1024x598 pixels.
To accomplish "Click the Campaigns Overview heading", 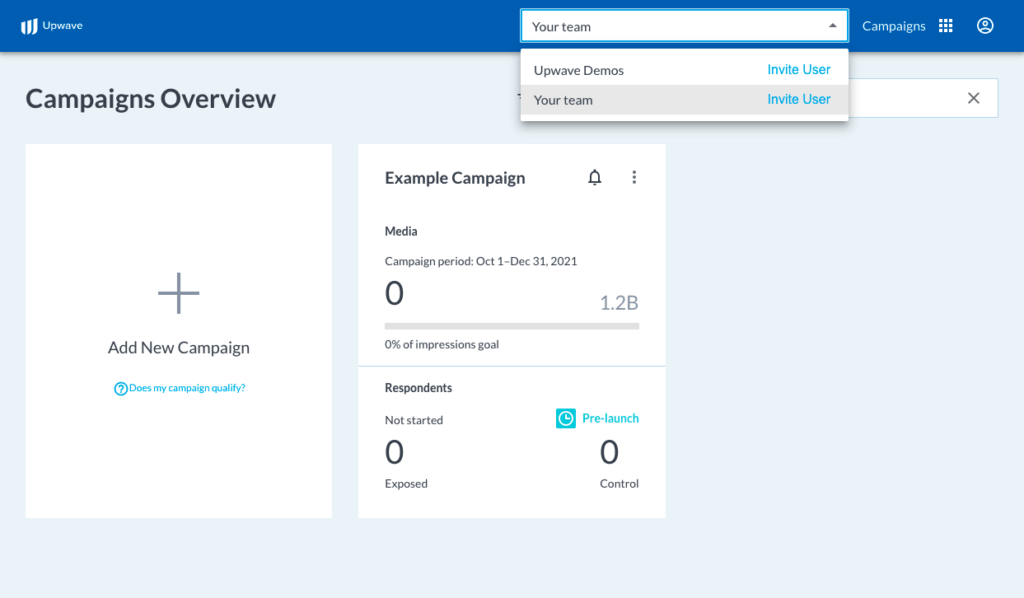I will (151, 99).
